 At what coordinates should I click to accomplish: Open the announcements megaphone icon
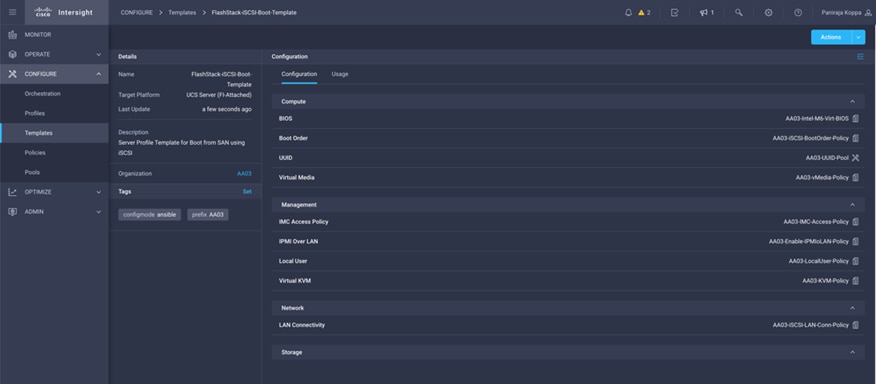[703, 12]
